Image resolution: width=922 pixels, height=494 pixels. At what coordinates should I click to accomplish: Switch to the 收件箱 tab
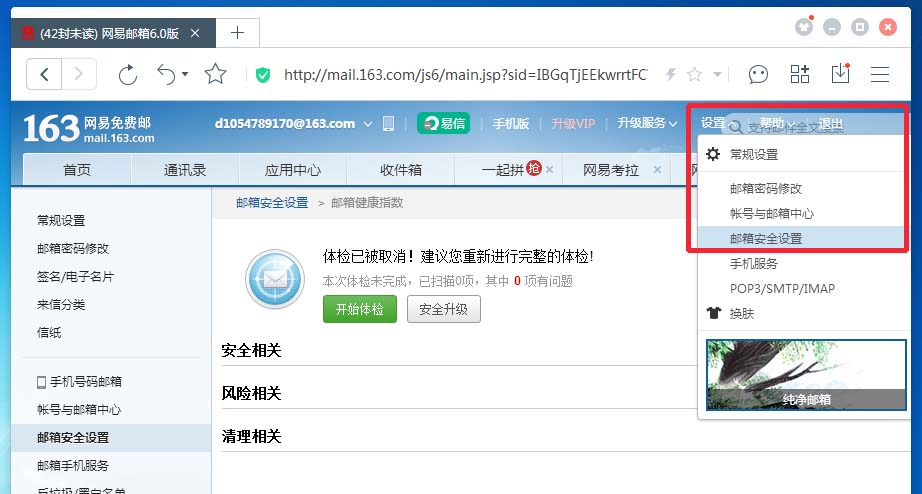click(x=400, y=169)
